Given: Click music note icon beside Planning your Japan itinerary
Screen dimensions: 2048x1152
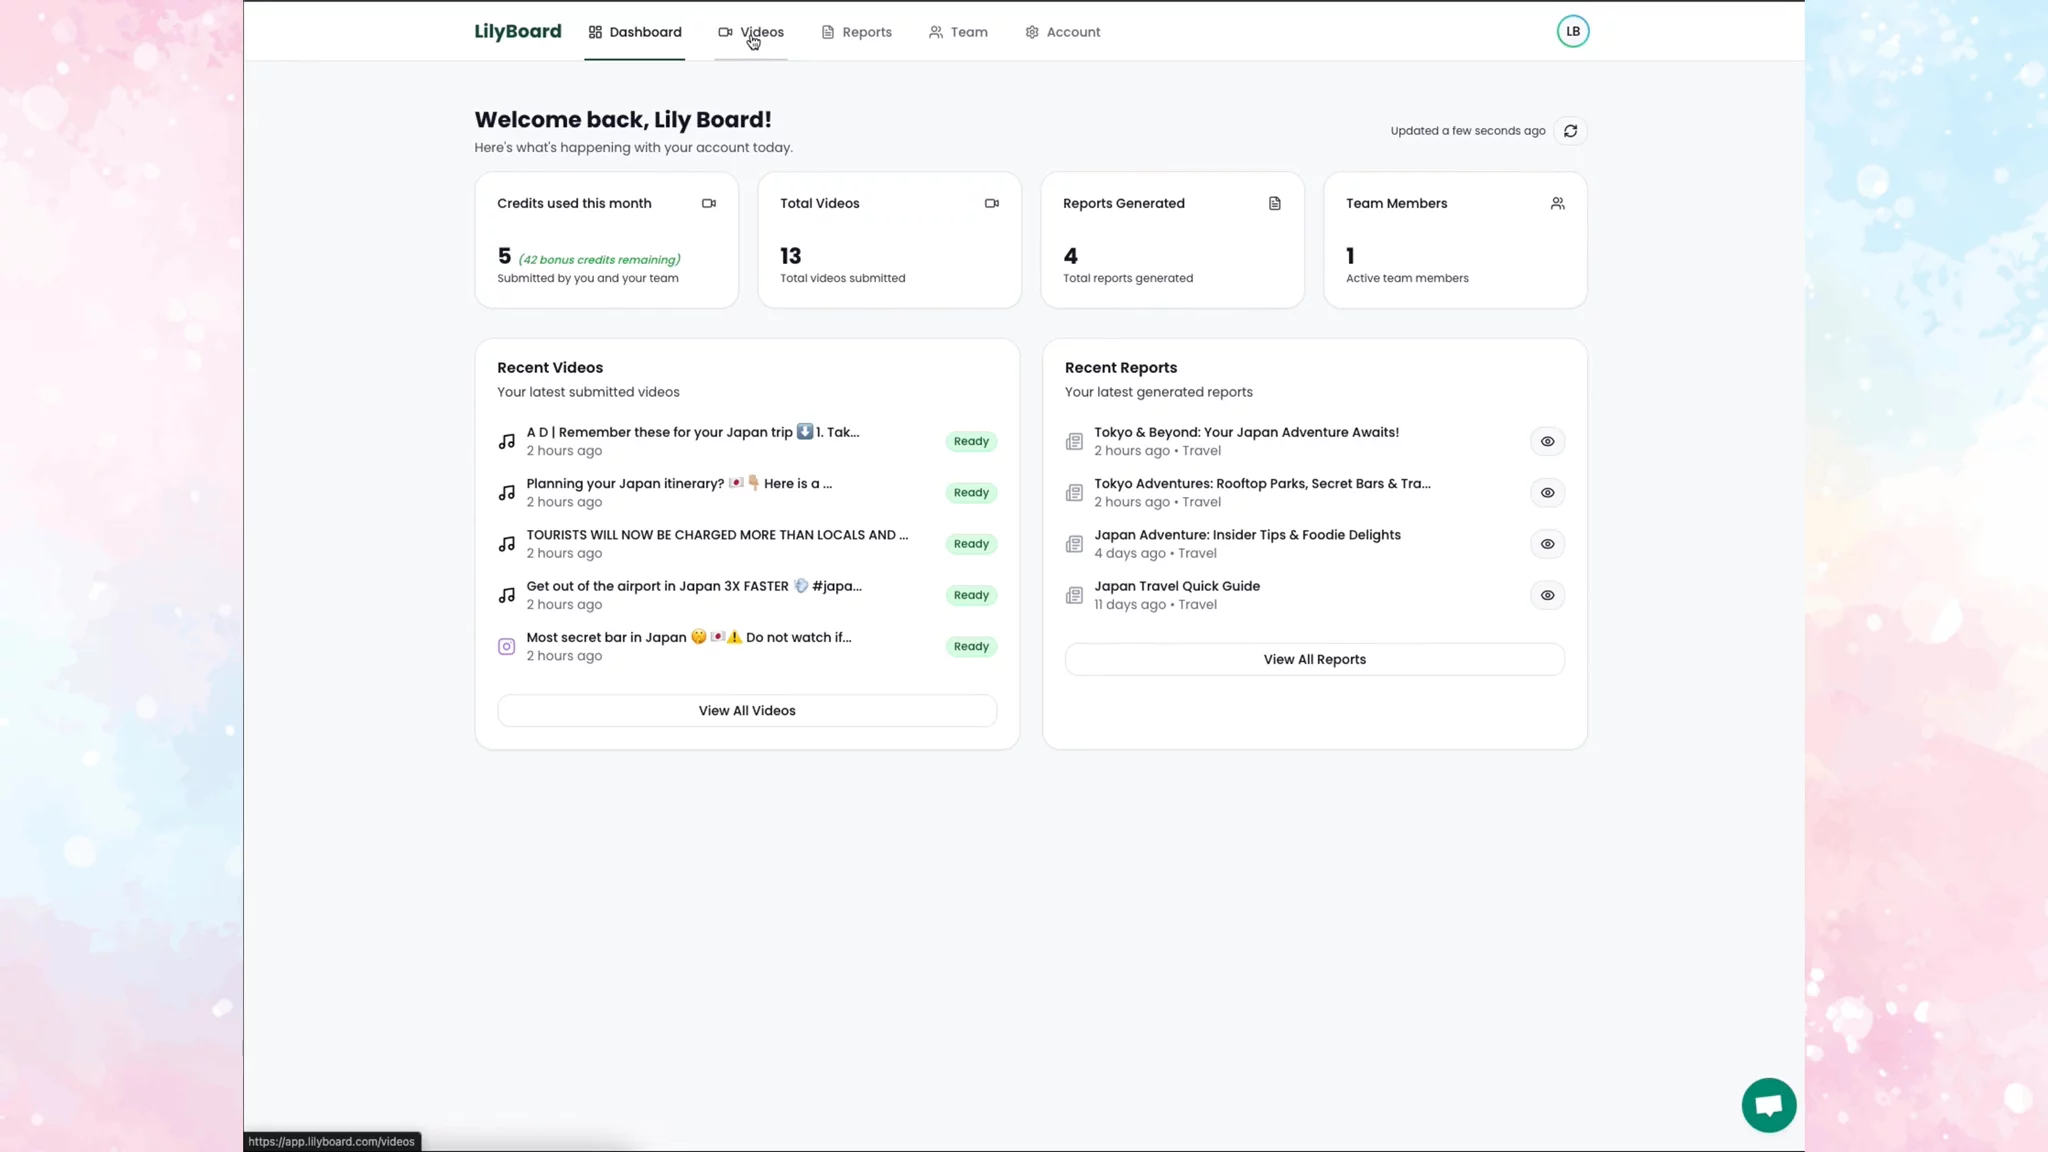Looking at the screenshot, I should coord(507,493).
